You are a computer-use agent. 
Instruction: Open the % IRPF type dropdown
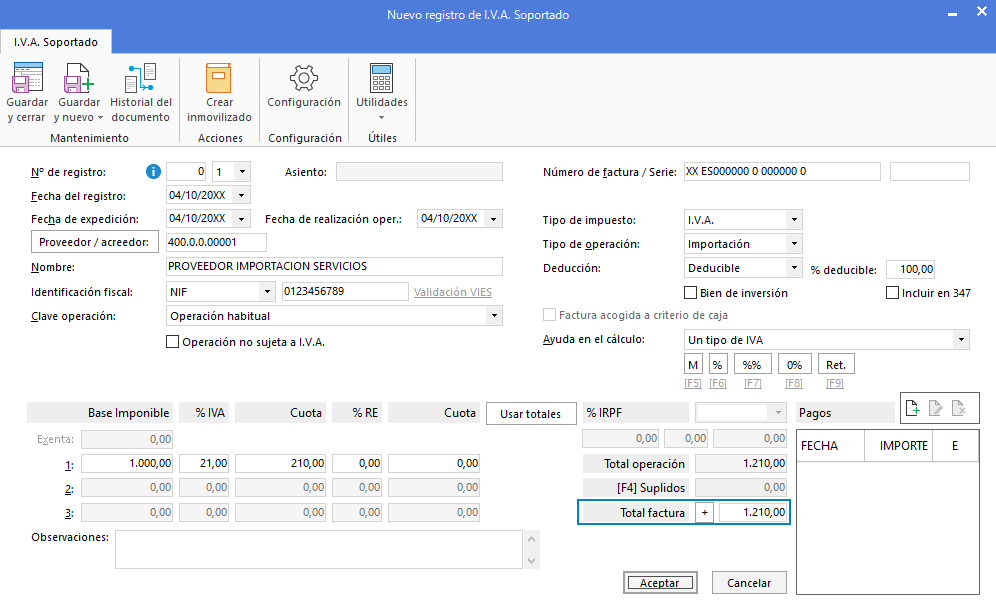778,413
